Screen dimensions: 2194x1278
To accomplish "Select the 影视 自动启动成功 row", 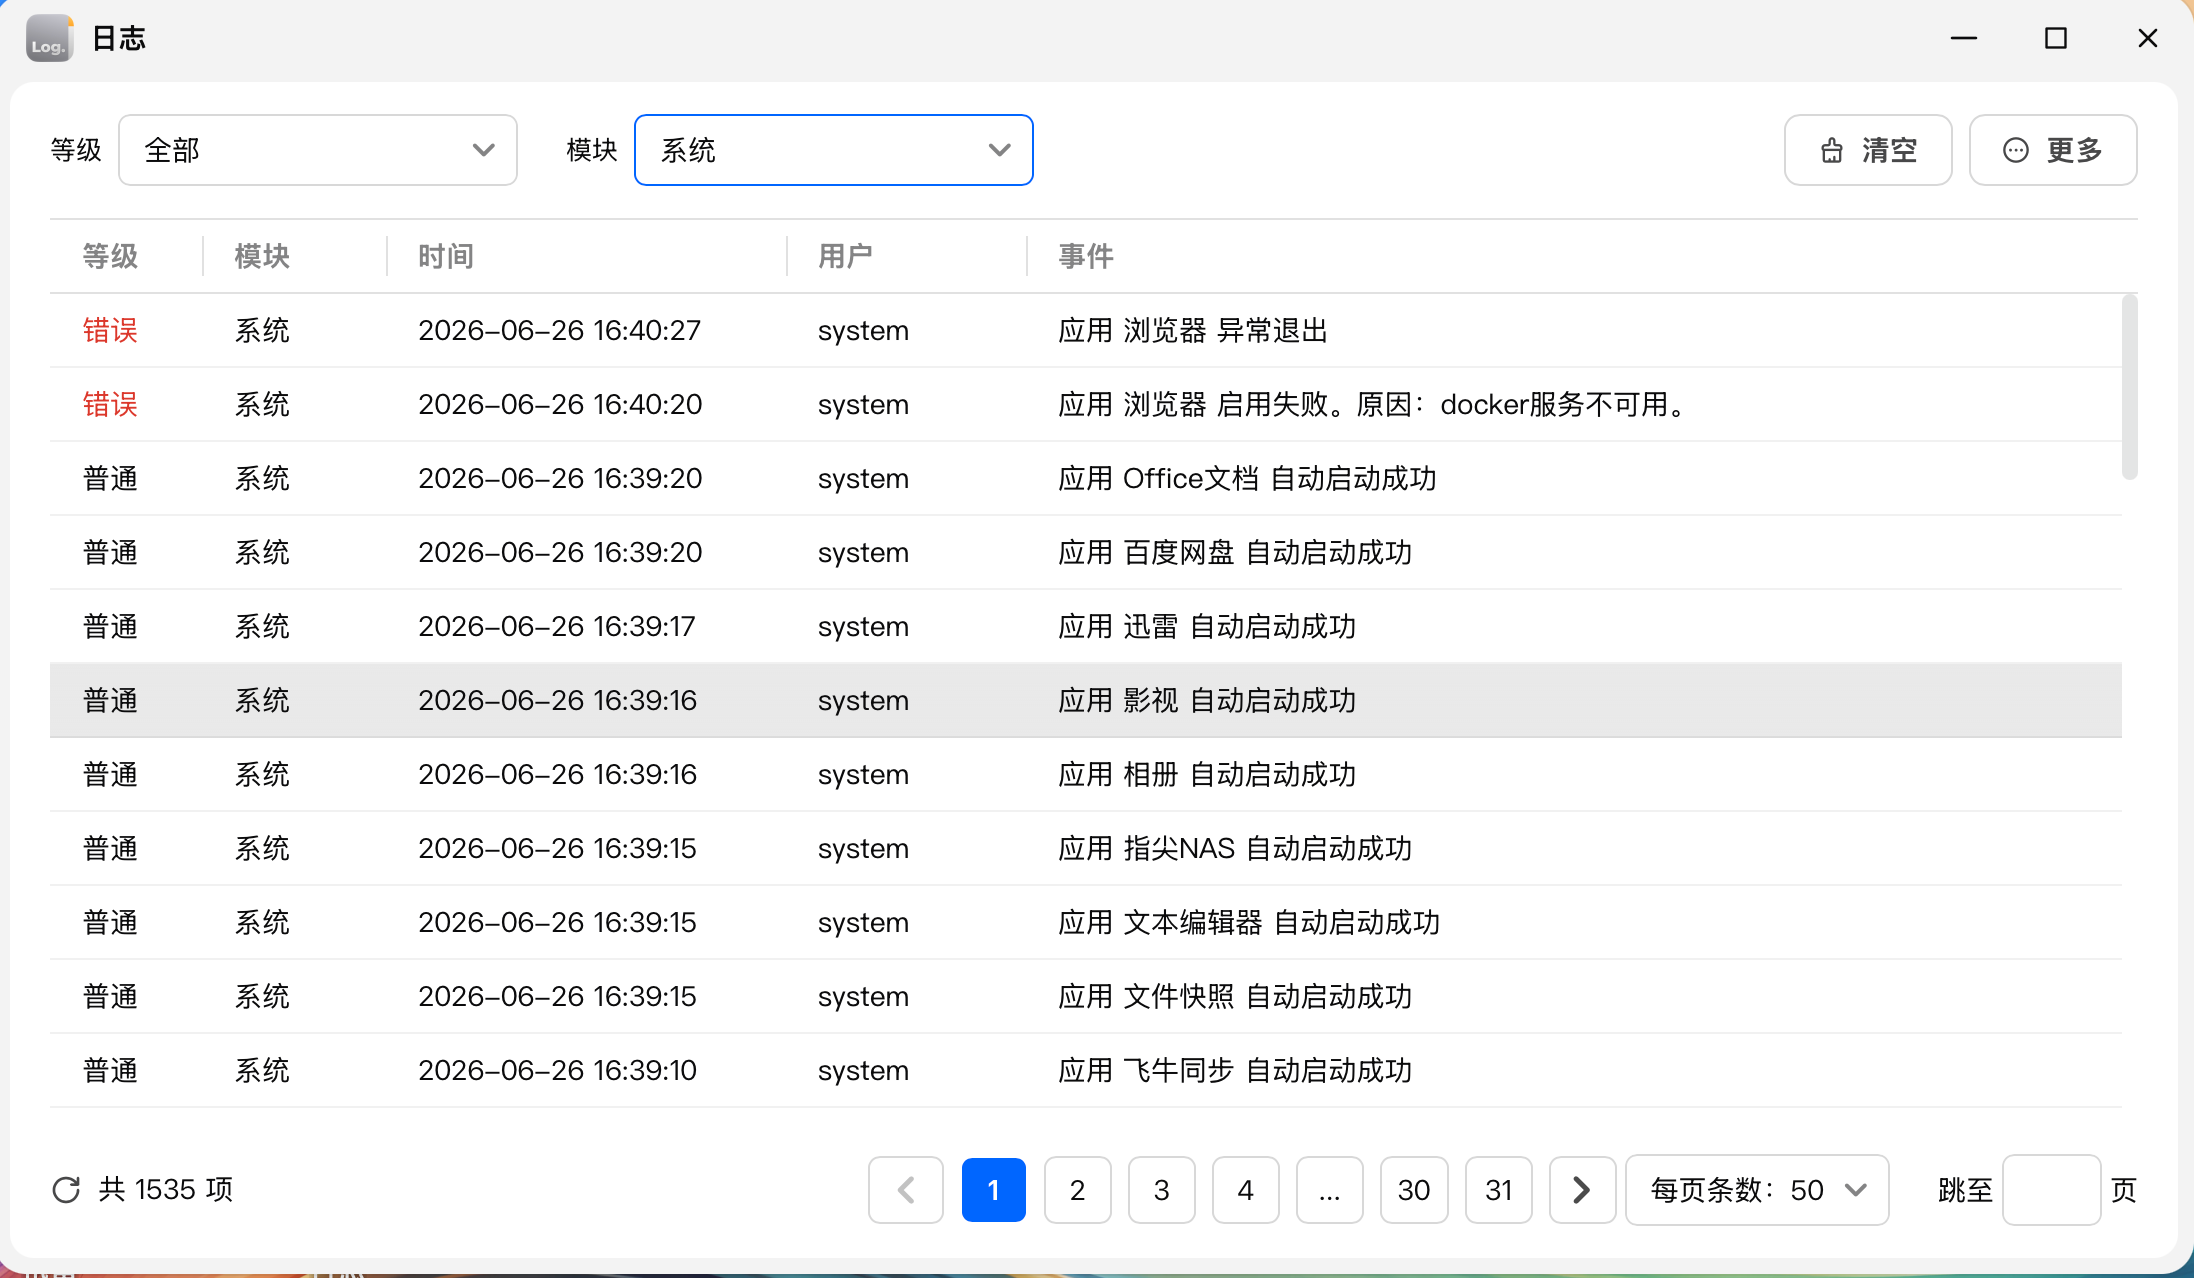I will pyautogui.click(x=1086, y=700).
